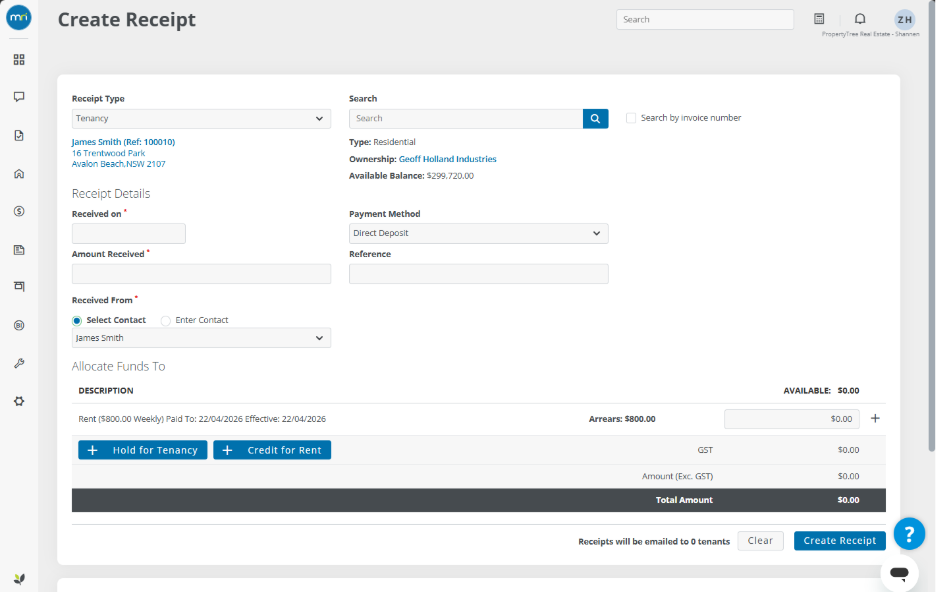The image size is (936, 592).
Task: Click the Create Receipt button
Action: pyautogui.click(x=839, y=541)
